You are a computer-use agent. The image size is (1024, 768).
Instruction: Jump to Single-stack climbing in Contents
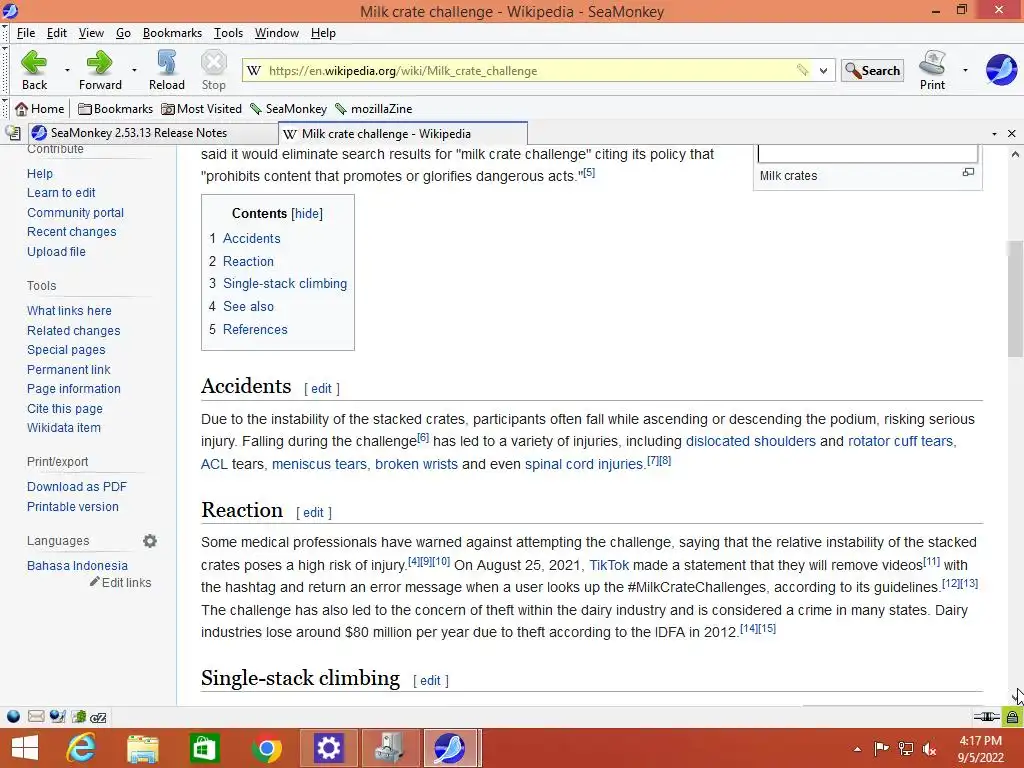pyautogui.click(x=285, y=283)
